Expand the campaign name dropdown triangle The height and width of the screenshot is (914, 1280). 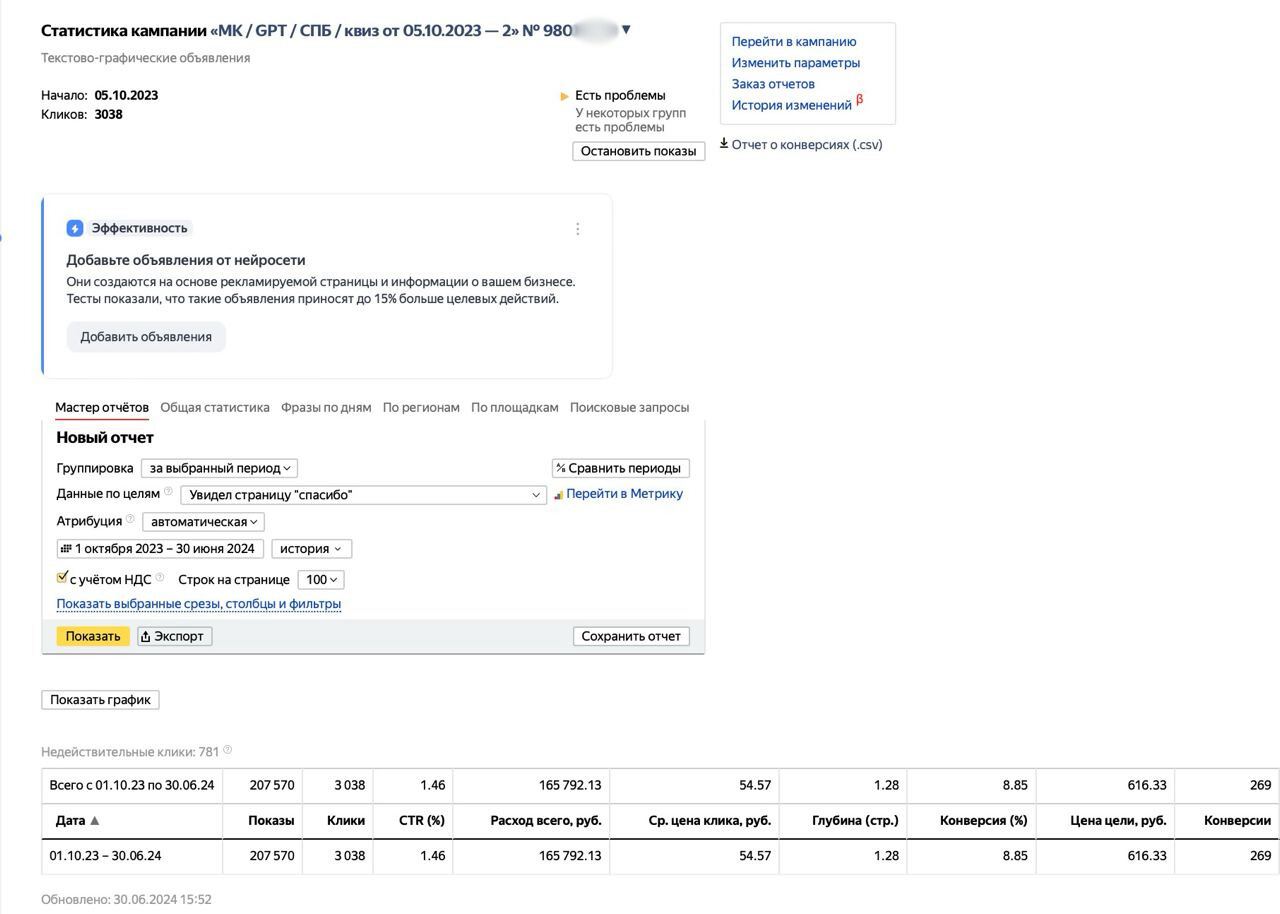tap(626, 30)
